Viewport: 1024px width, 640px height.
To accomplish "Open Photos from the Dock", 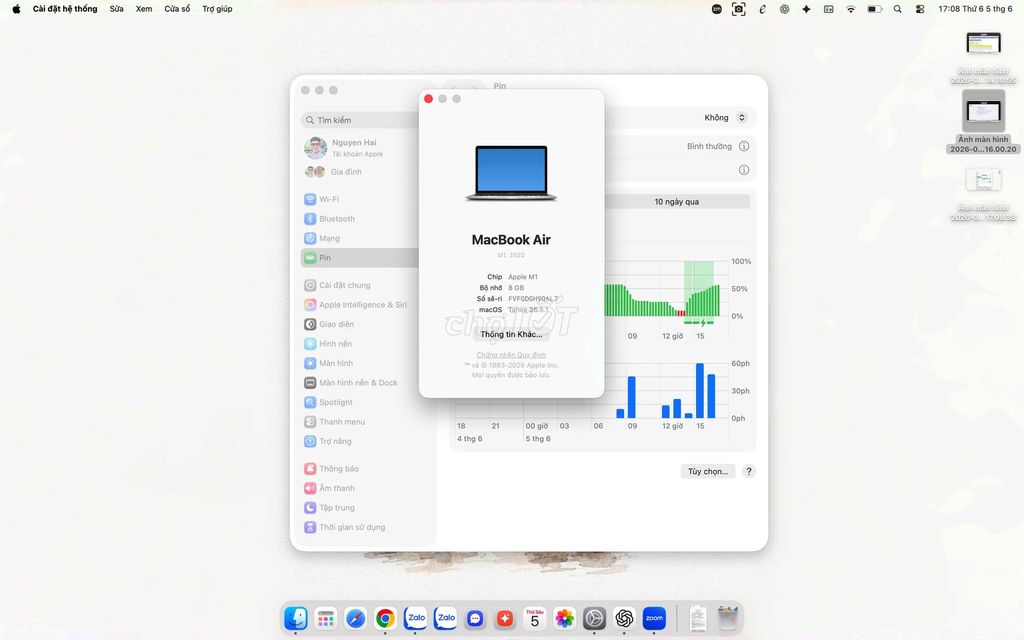I will 564,618.
